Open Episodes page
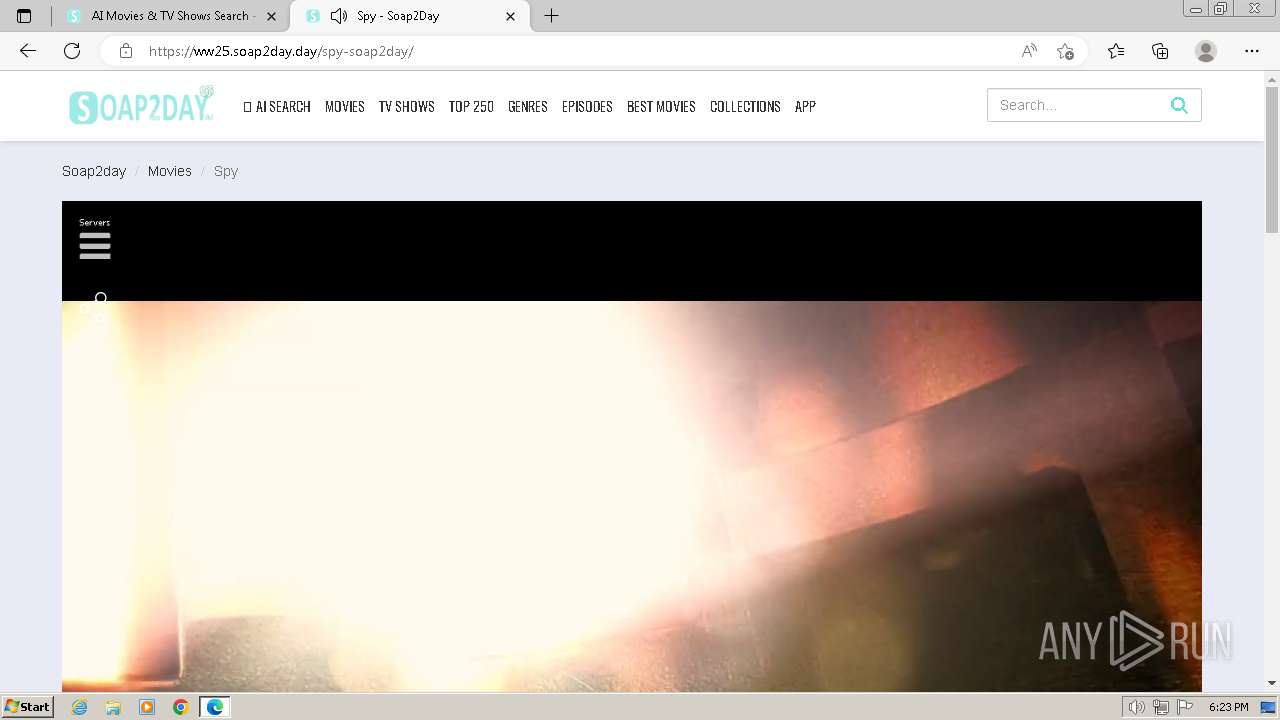Screen dimensions: 1280x720 tap(587, 106)
